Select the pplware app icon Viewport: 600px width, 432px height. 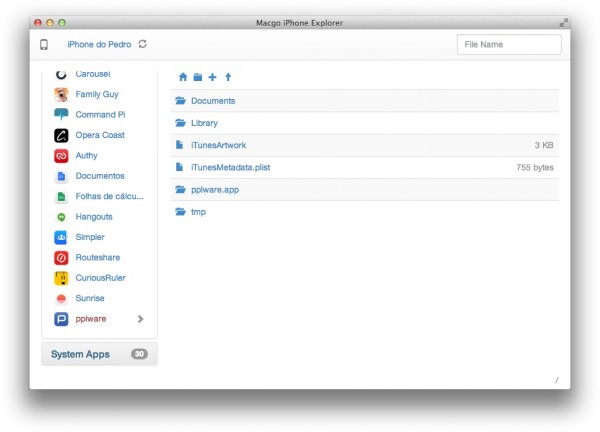[61, 319]
